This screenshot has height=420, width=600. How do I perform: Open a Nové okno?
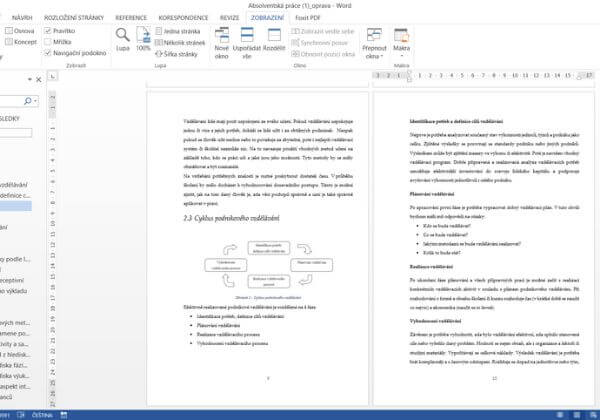coord(222,43)
